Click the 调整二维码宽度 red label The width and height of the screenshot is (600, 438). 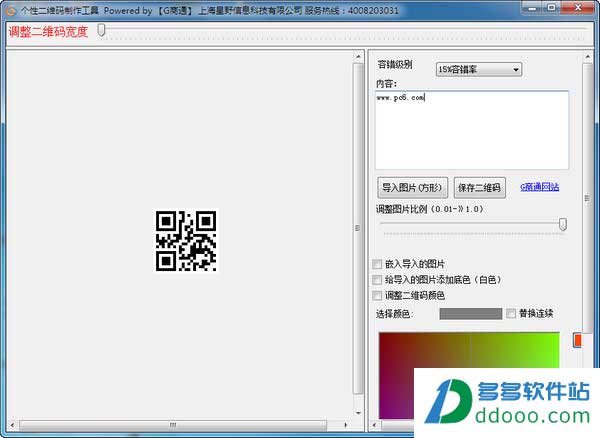tap(48, 31)
